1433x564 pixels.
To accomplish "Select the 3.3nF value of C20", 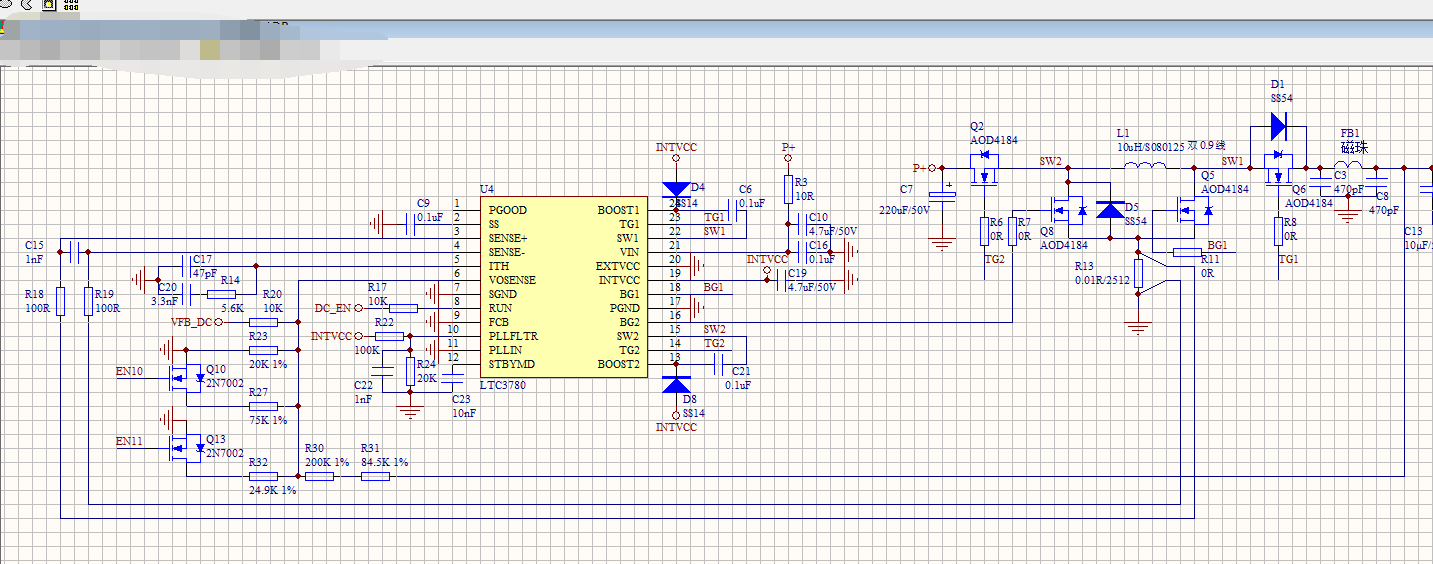I will [164, 300].
